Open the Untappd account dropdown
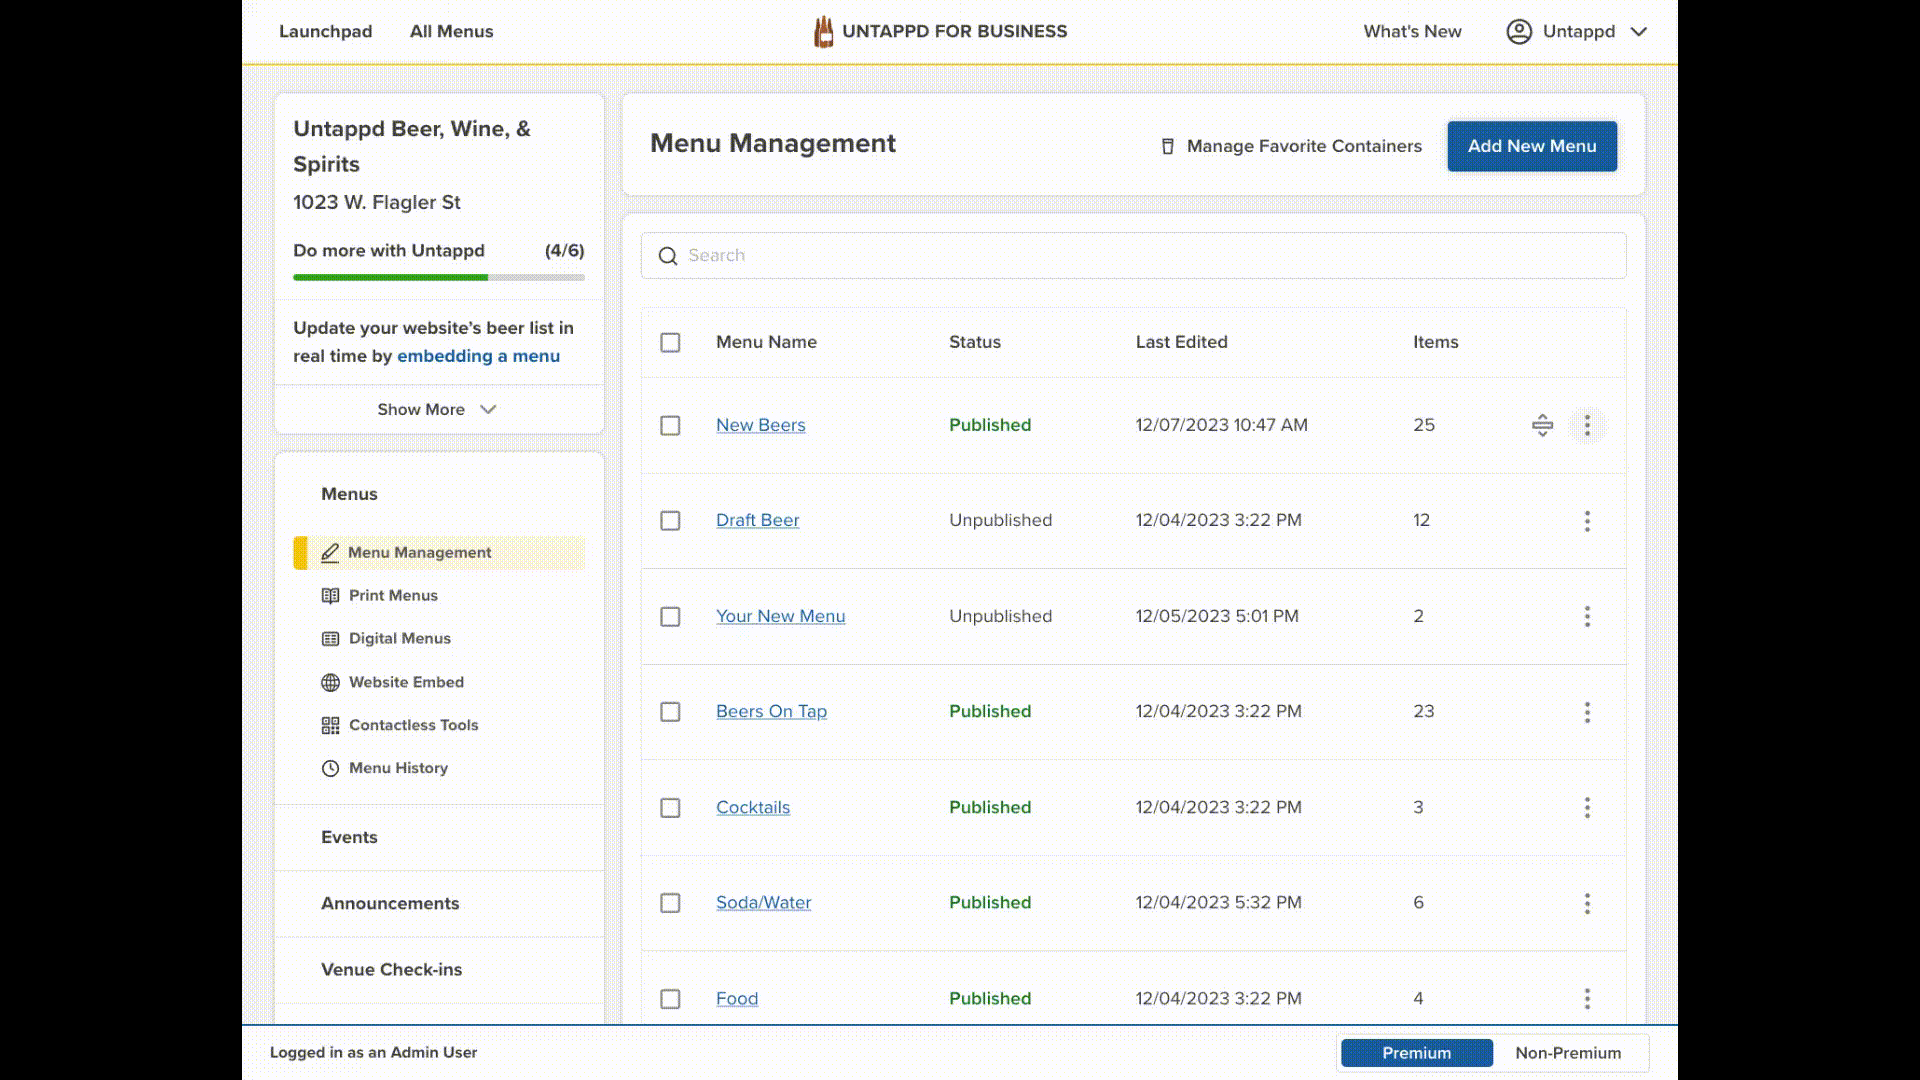The width and height of the screenshot is (1920, 1080). click(x=1578, y=31)
